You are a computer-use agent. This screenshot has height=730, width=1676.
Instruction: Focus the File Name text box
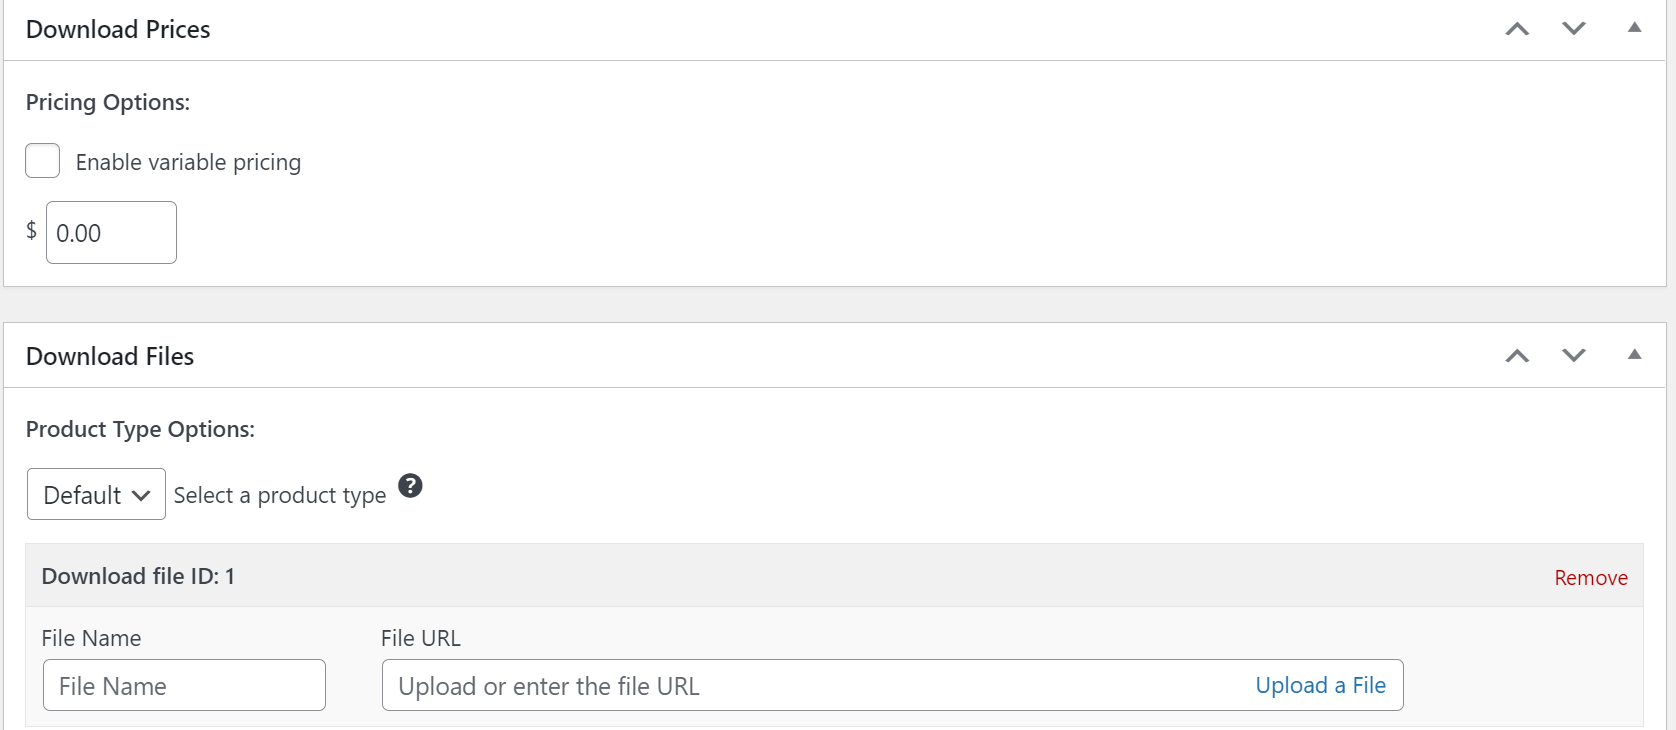pos(184,685)
